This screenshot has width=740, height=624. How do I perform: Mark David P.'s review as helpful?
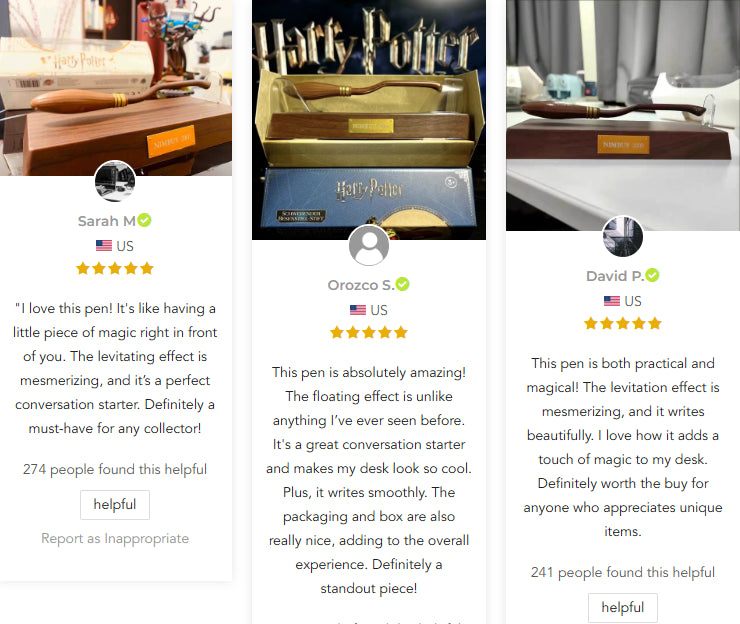(622, 607)
